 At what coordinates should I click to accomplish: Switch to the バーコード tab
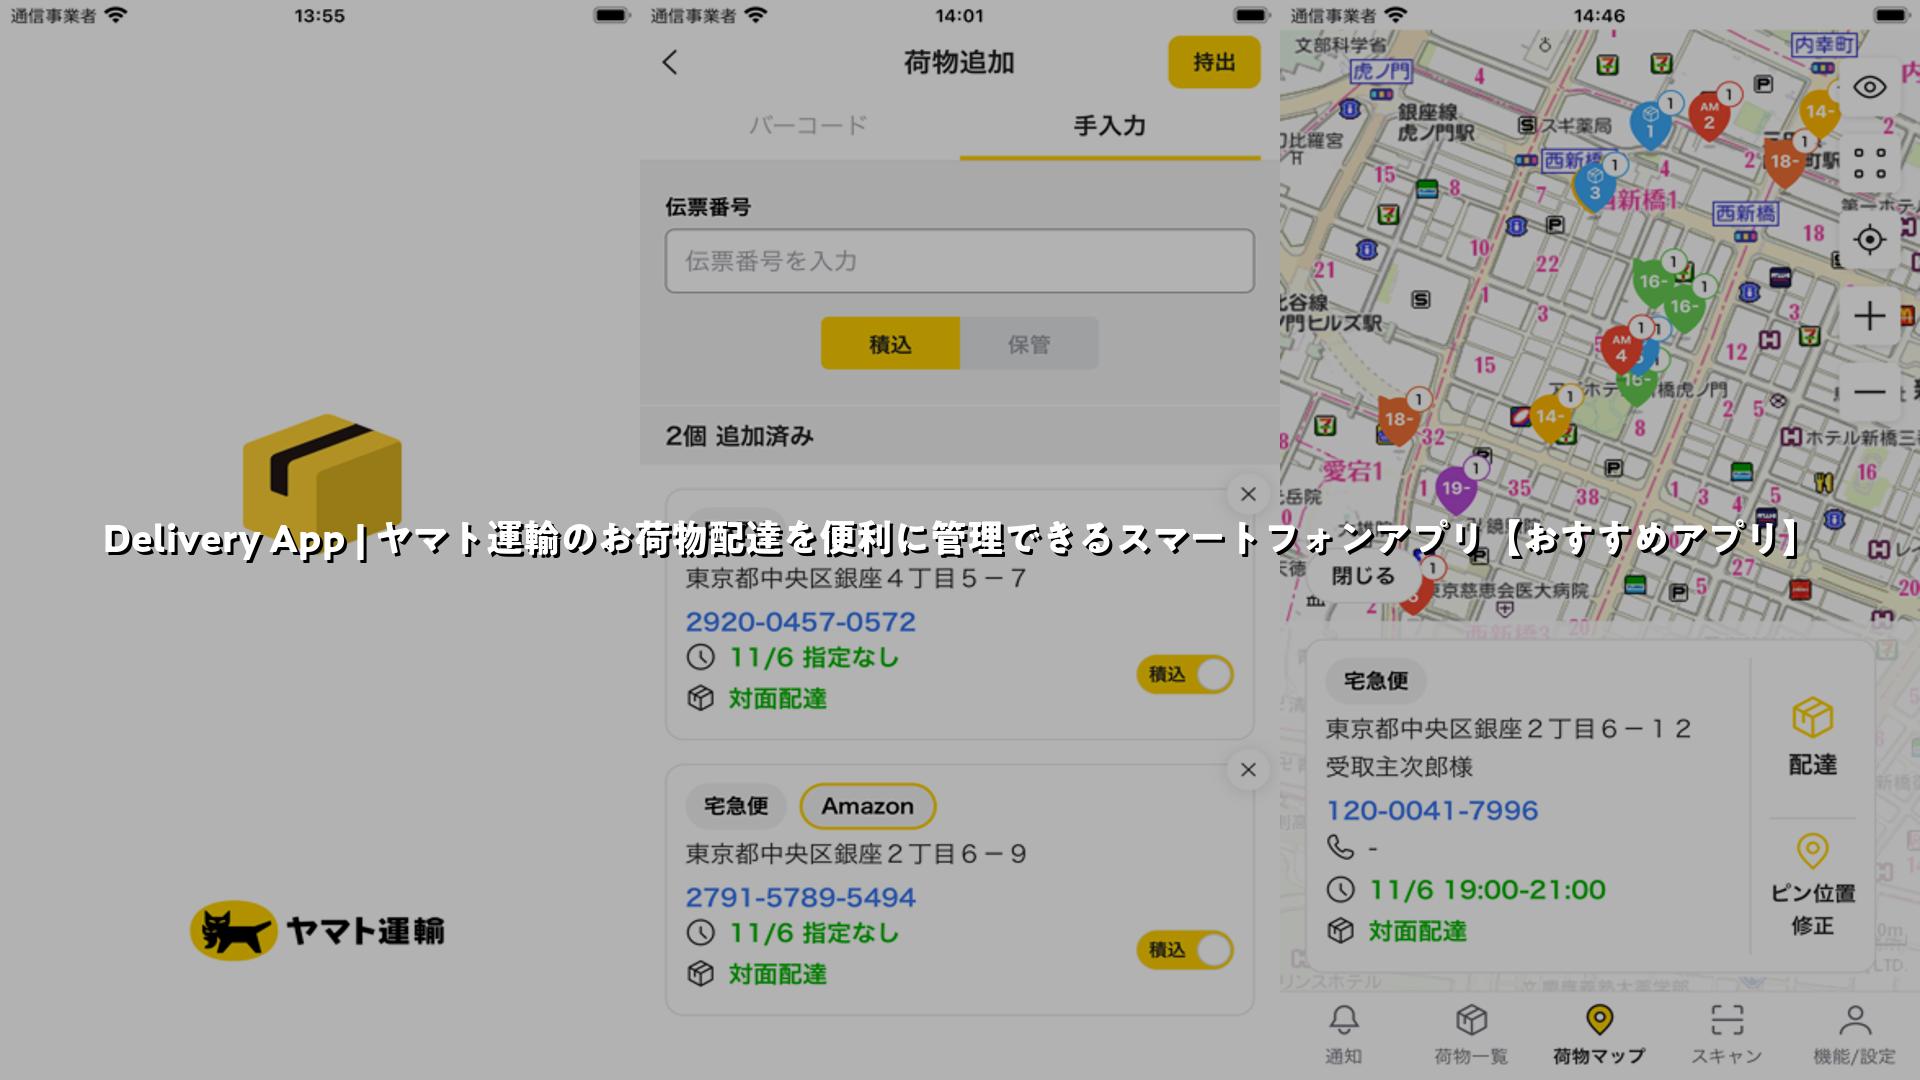pyautogui.click(x=808, y=126)
